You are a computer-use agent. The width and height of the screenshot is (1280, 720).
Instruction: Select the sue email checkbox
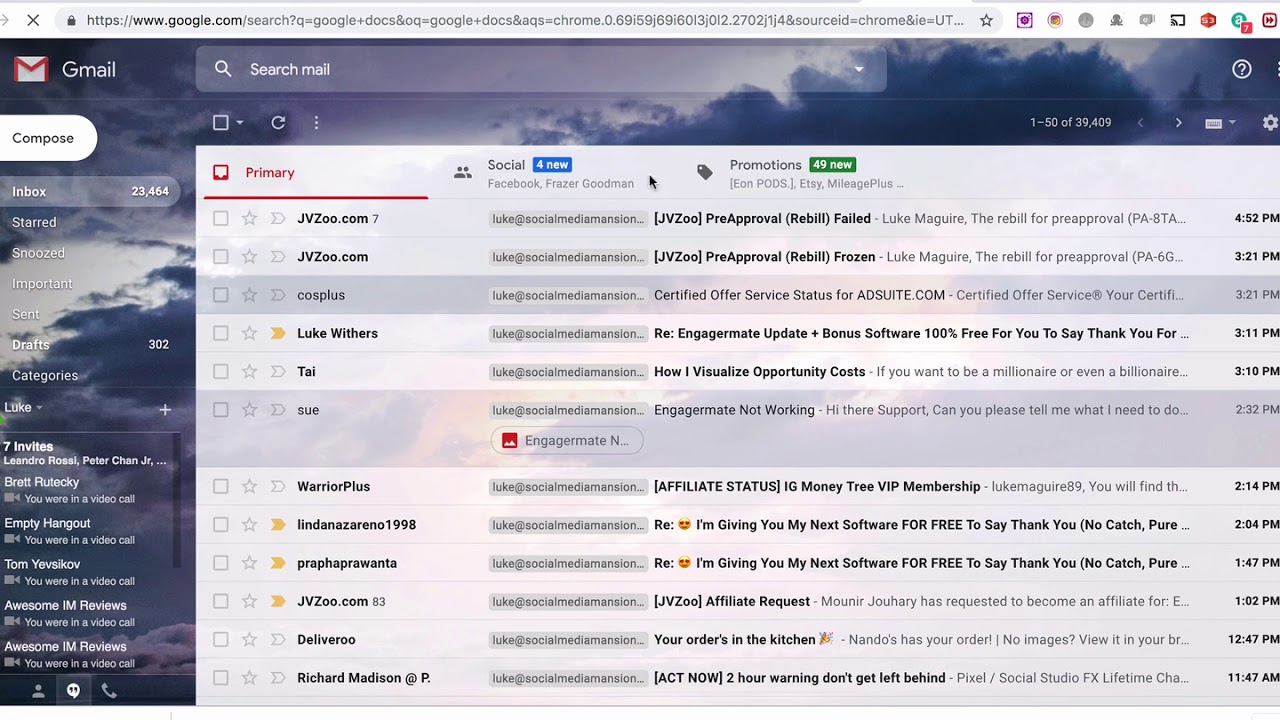[221, 410]
